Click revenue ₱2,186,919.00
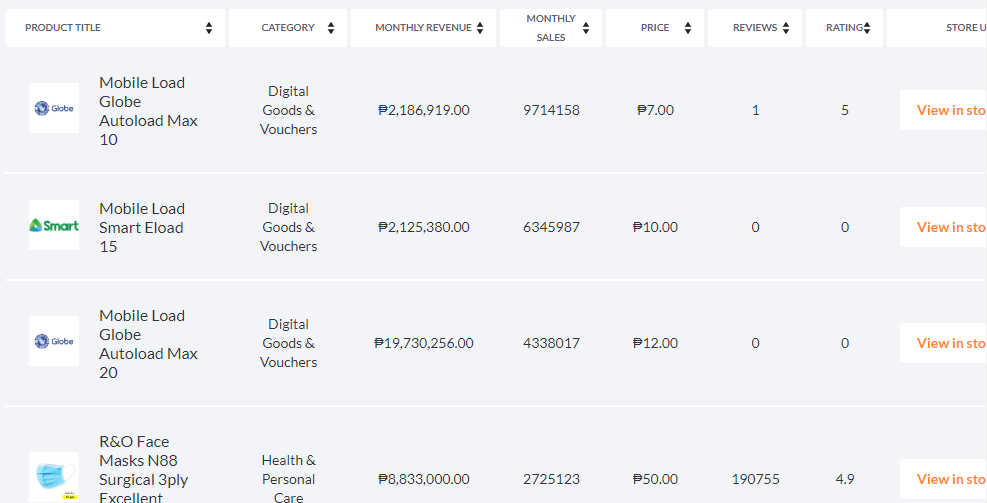Screen dimensions: 987x503 424,110
